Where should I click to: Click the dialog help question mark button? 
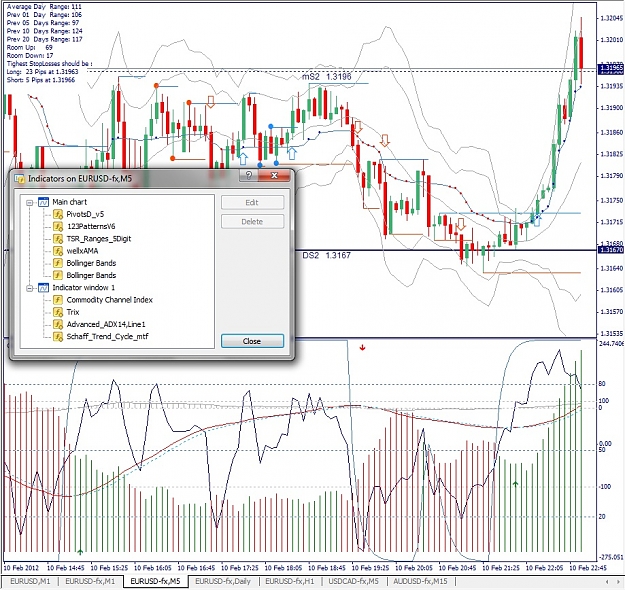pos(249,175)
